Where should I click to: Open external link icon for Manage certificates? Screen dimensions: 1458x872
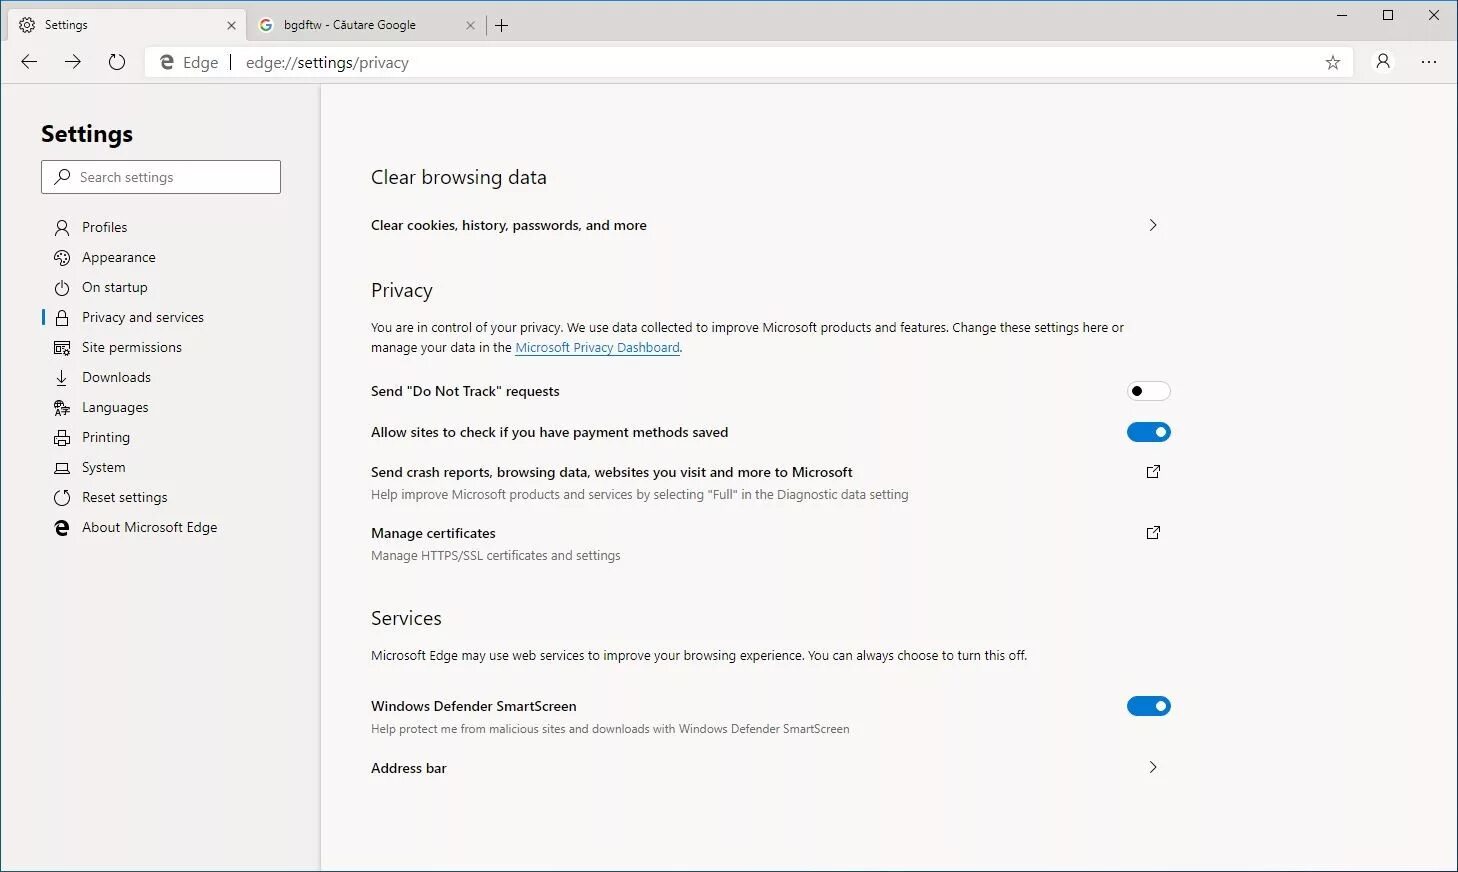pyautogui.click(x=1153, y=532)
